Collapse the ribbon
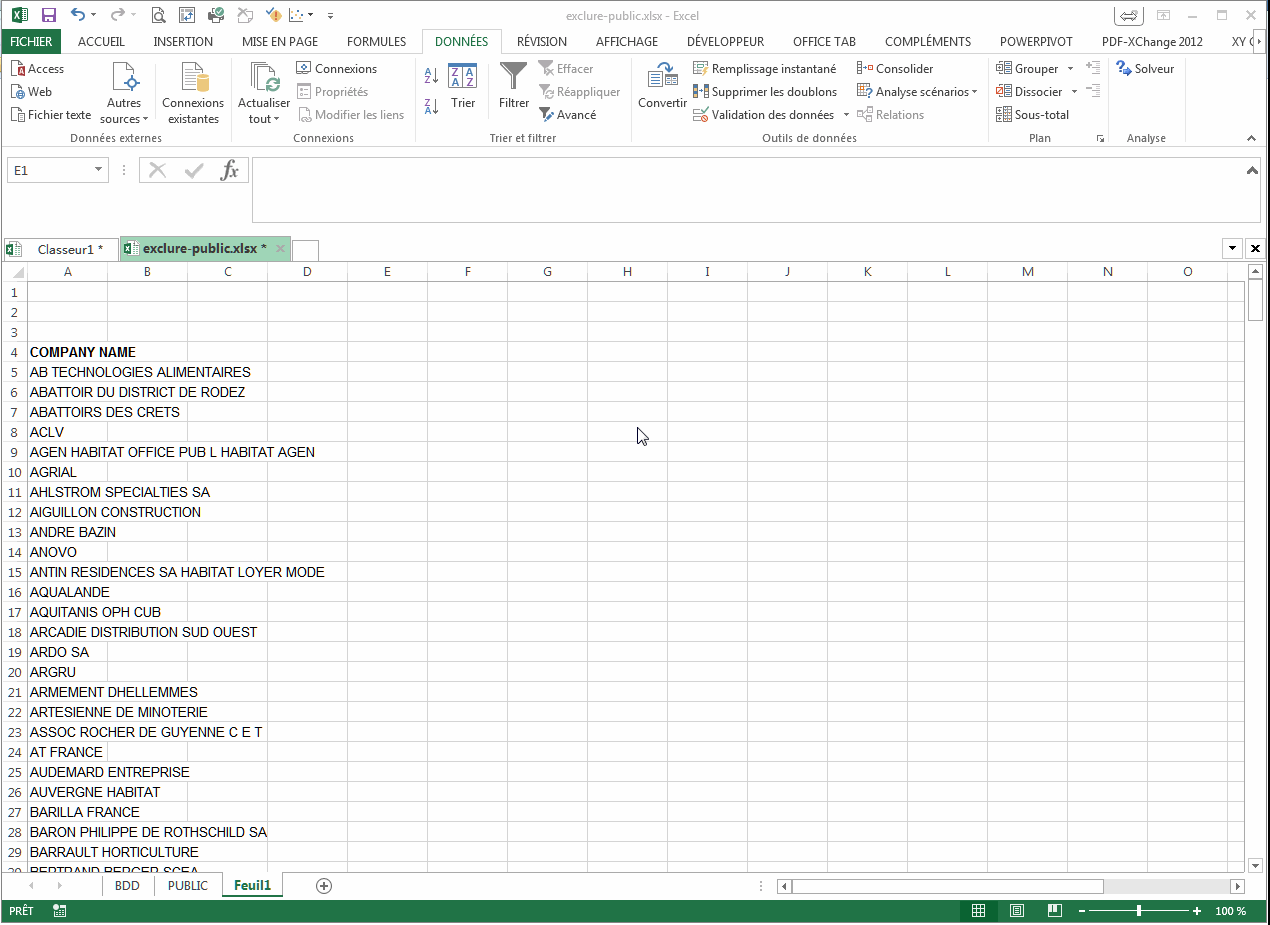The image size is (1270, 925). tap(1251, 138)
